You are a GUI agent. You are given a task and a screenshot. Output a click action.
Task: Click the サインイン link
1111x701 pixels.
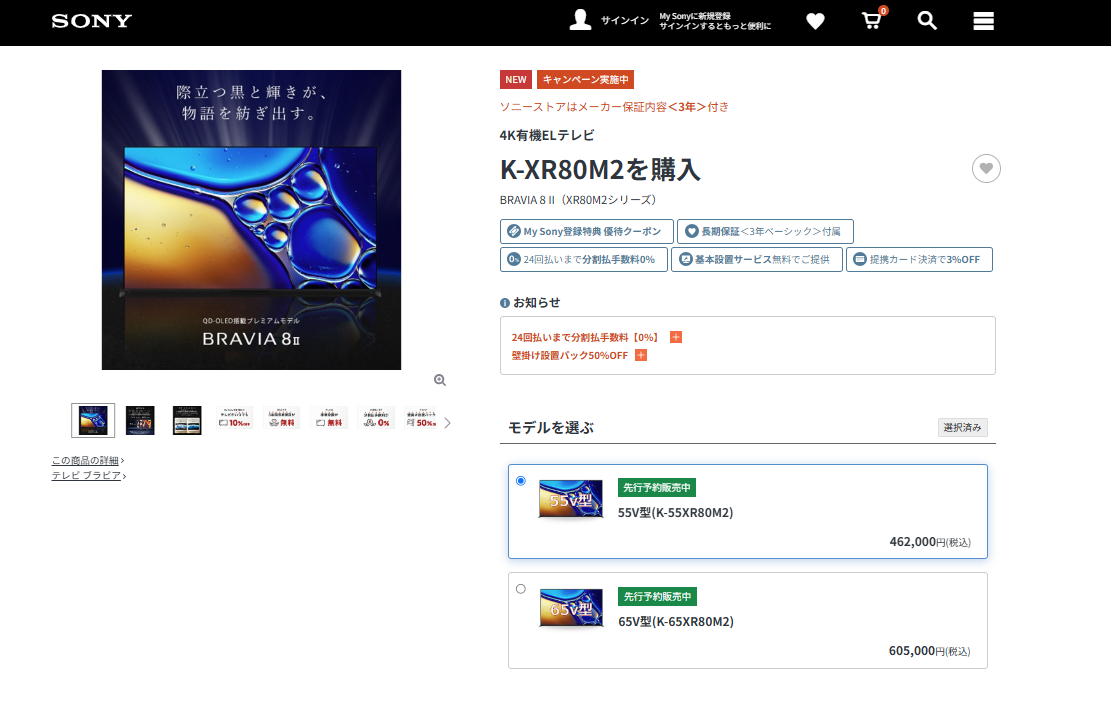coord(625,21)
